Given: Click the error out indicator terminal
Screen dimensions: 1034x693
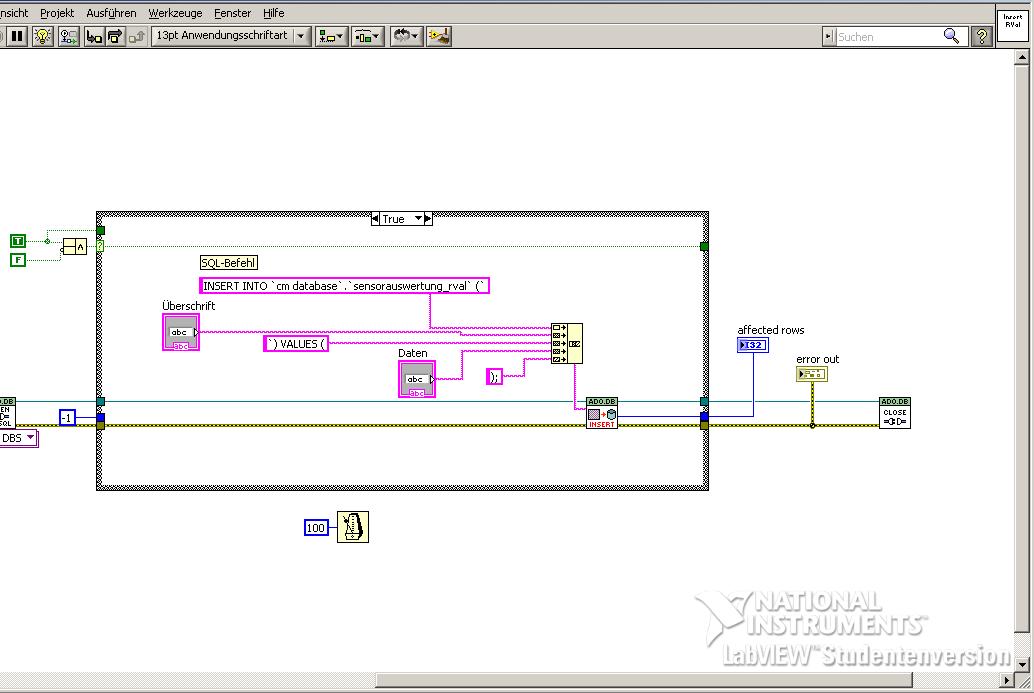Looking at the screenshot, I should click(x=811, y=374).
